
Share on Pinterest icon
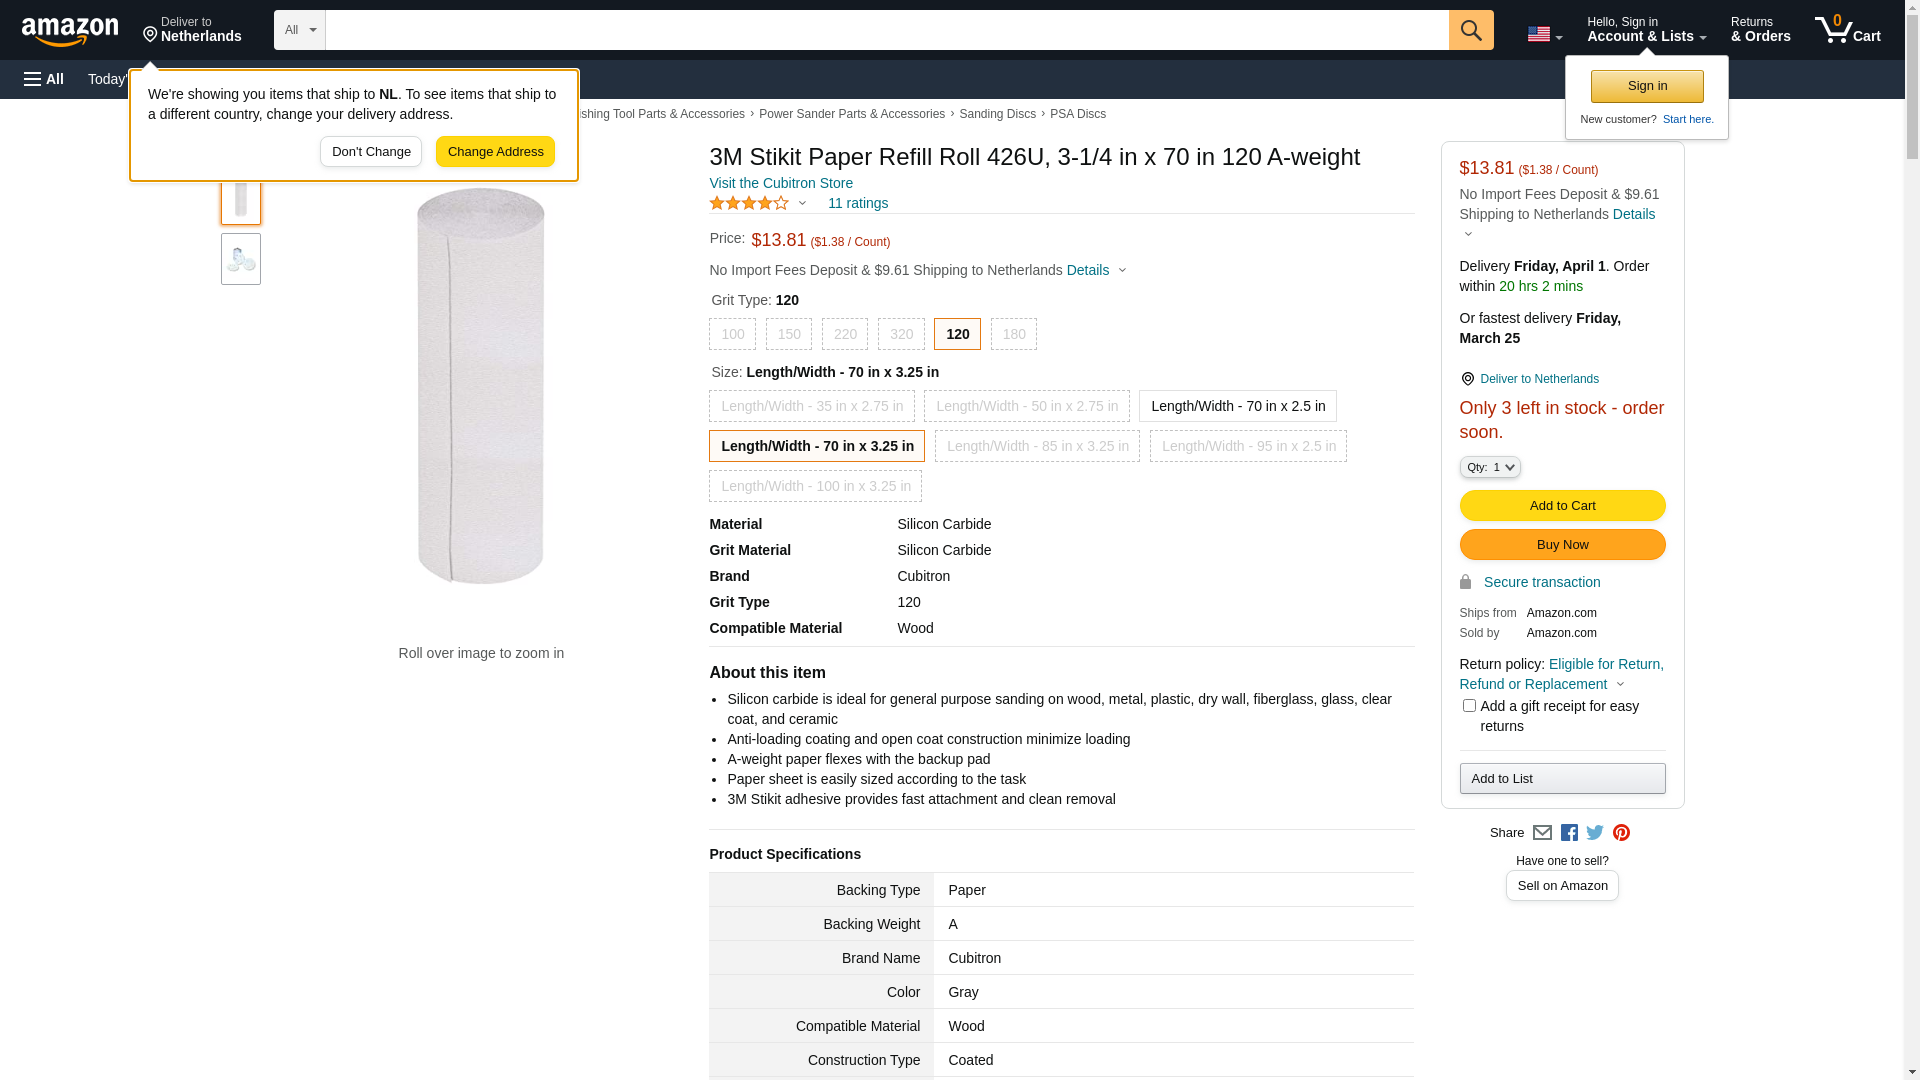coord(1621,833)
